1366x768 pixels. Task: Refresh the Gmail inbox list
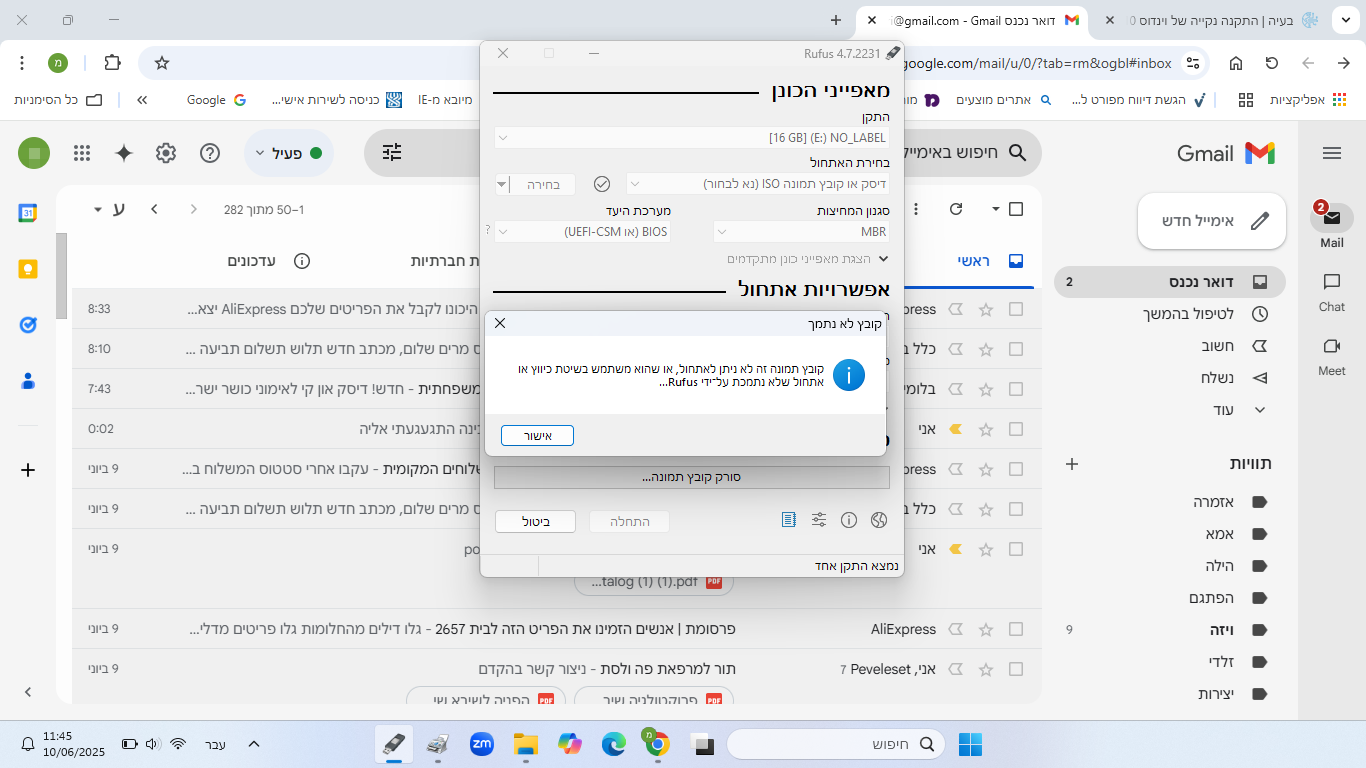(956, 209)
